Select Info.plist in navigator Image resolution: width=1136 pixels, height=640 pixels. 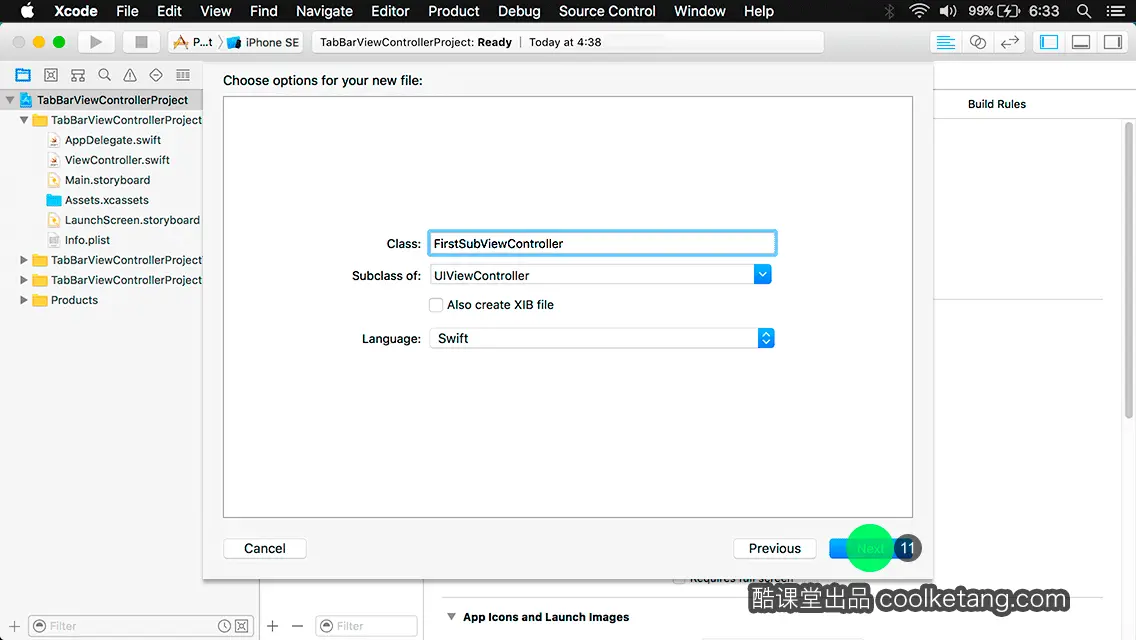click(x=87, y=240)
